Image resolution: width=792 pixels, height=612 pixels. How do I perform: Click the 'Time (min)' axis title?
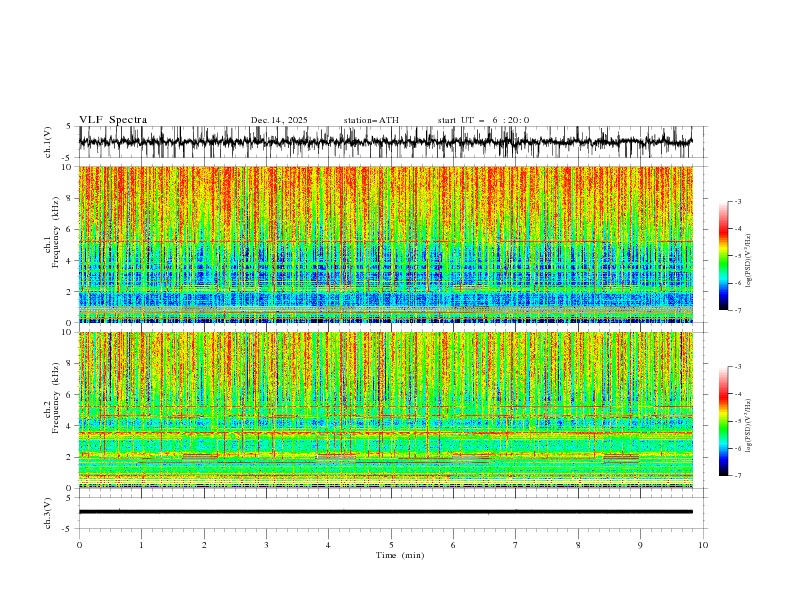tap(400, 555)
